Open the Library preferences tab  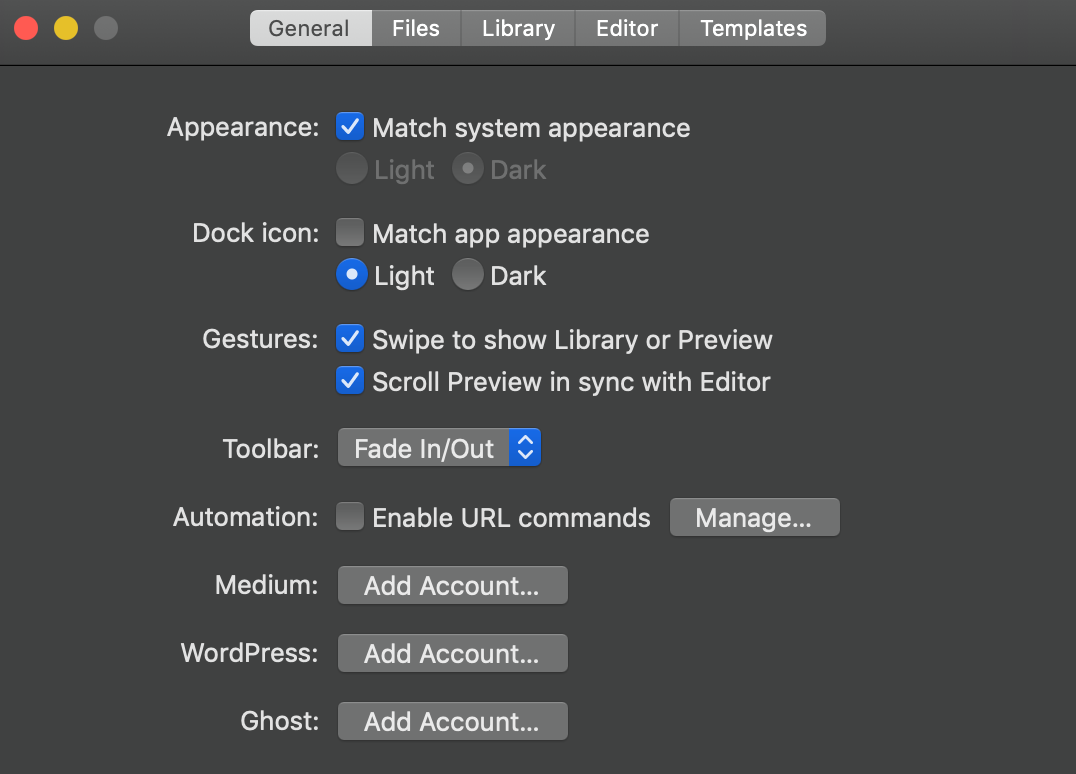pyautogui.click(x=518, y=28)
